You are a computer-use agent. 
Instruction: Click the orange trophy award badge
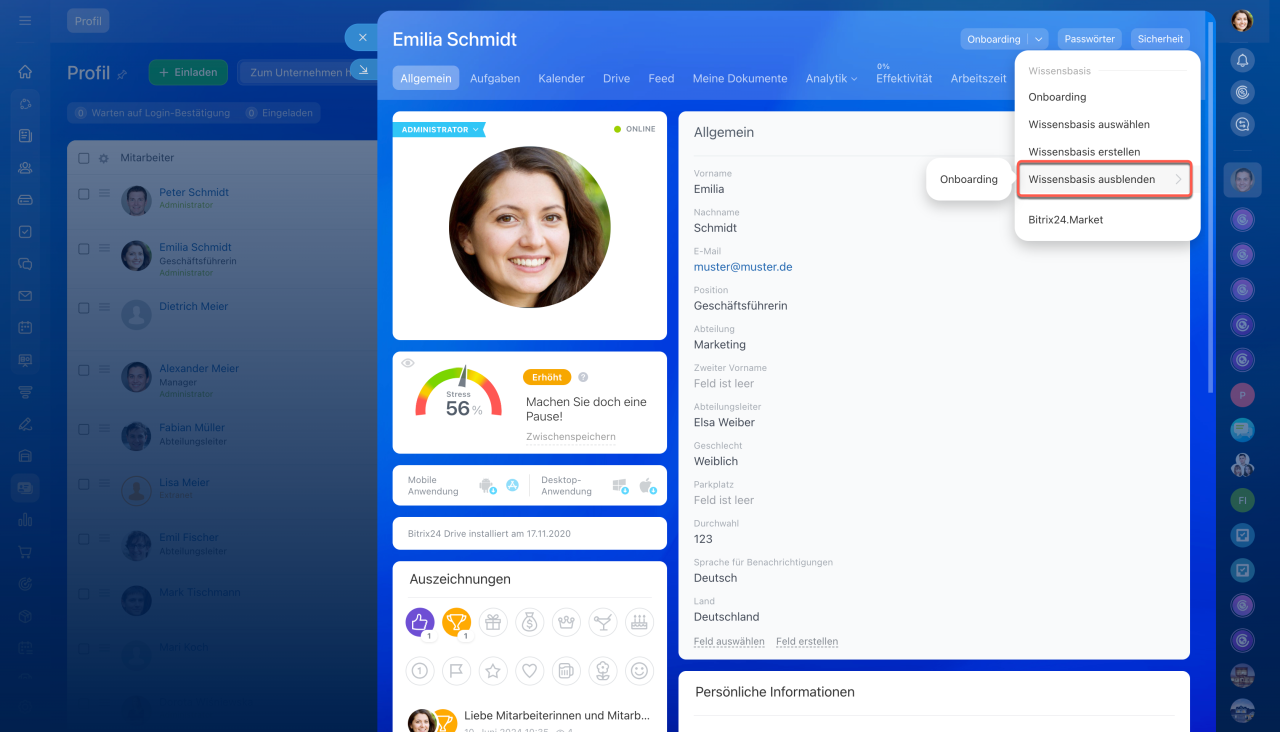coord(456,622)
